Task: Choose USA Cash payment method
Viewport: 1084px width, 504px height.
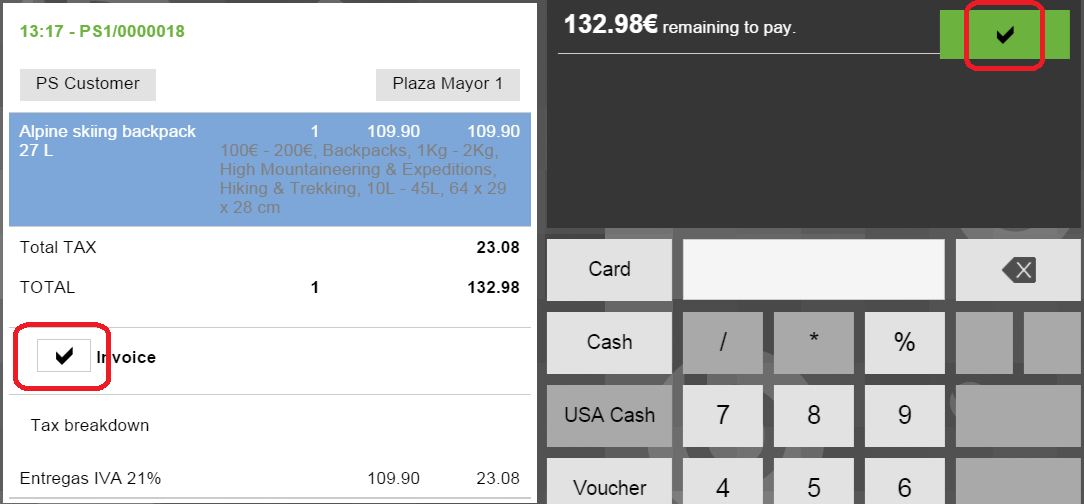Action: pyautogui.click(x=609, y=415)
